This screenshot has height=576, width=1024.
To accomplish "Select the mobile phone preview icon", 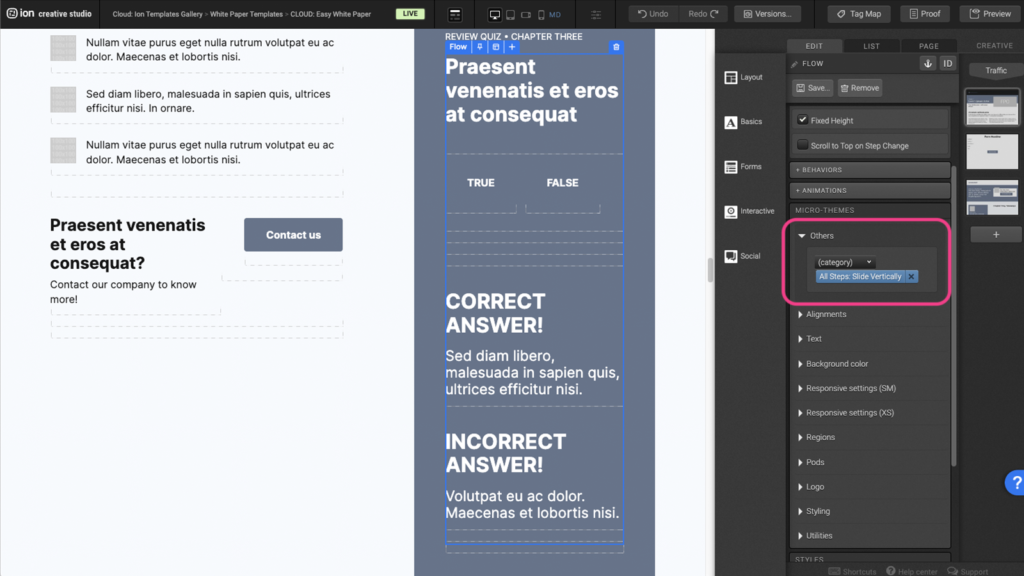I will tap(541, 15).
